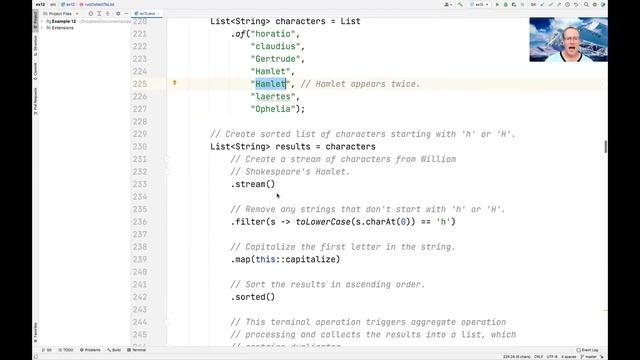Toggle tool window bars icon at bottom-left corner
This screenshot has height=360, width=640.
(36, 357)
